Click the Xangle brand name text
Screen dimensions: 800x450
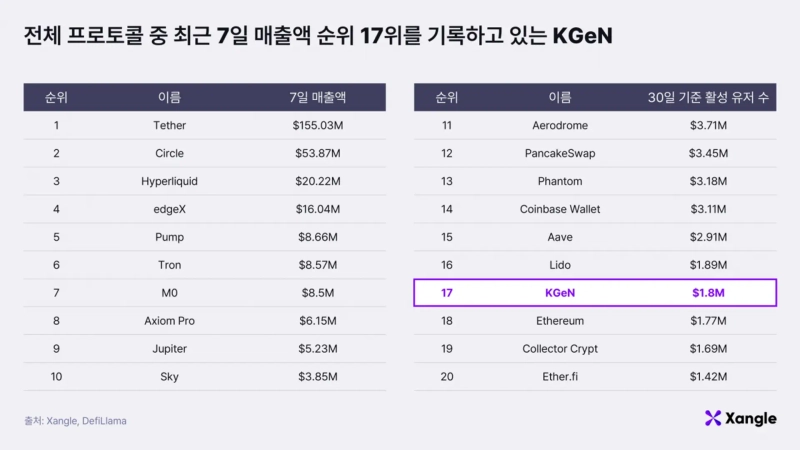(751, 418)
